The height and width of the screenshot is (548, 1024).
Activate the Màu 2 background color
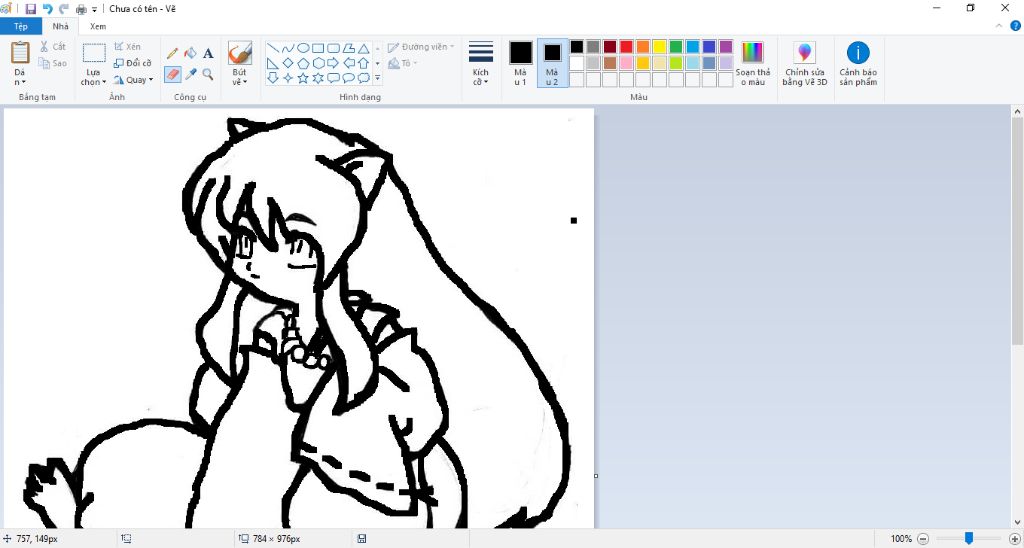(x=552, y=63)
